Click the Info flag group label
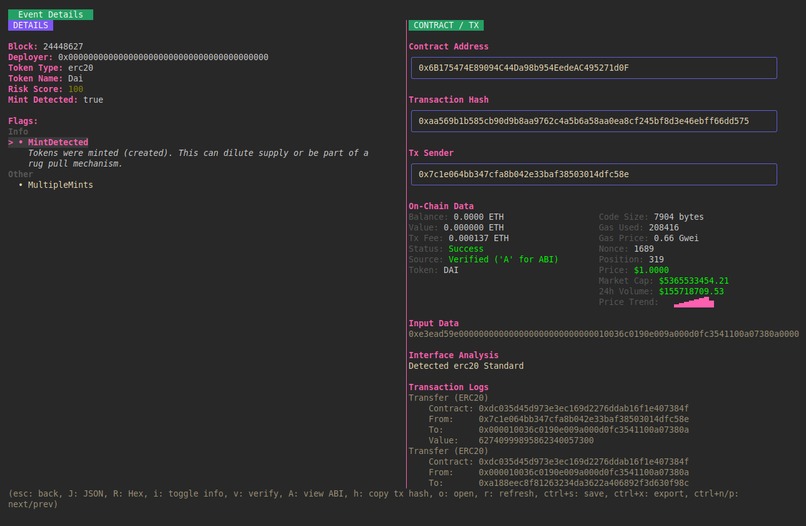 [18, 132]
